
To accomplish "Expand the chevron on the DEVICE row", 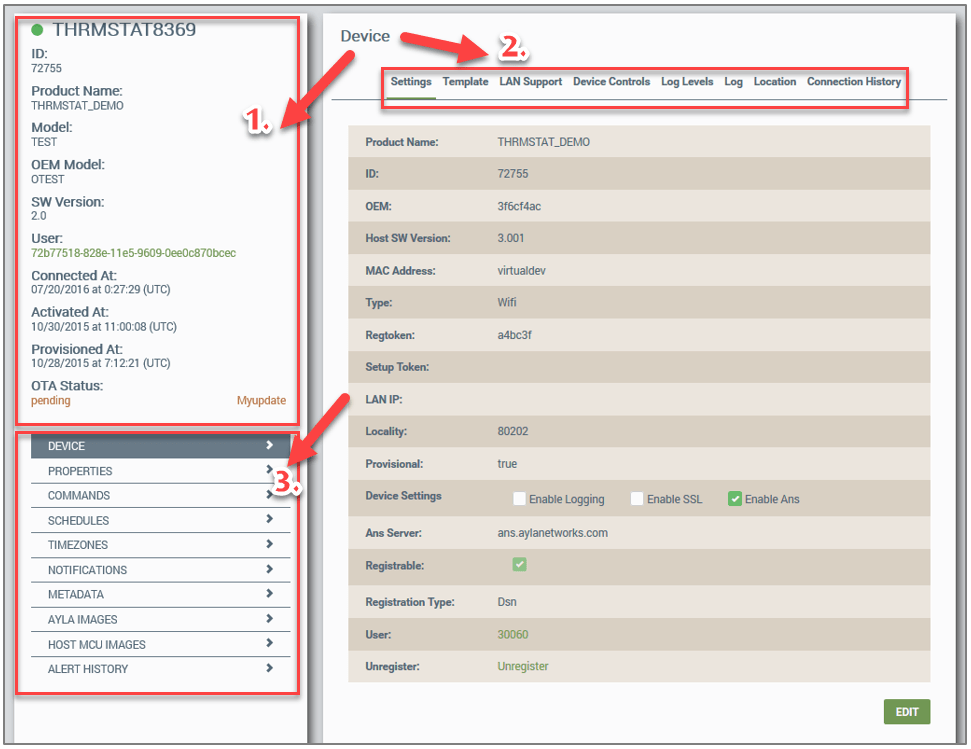I will click(x=269, y=445).
